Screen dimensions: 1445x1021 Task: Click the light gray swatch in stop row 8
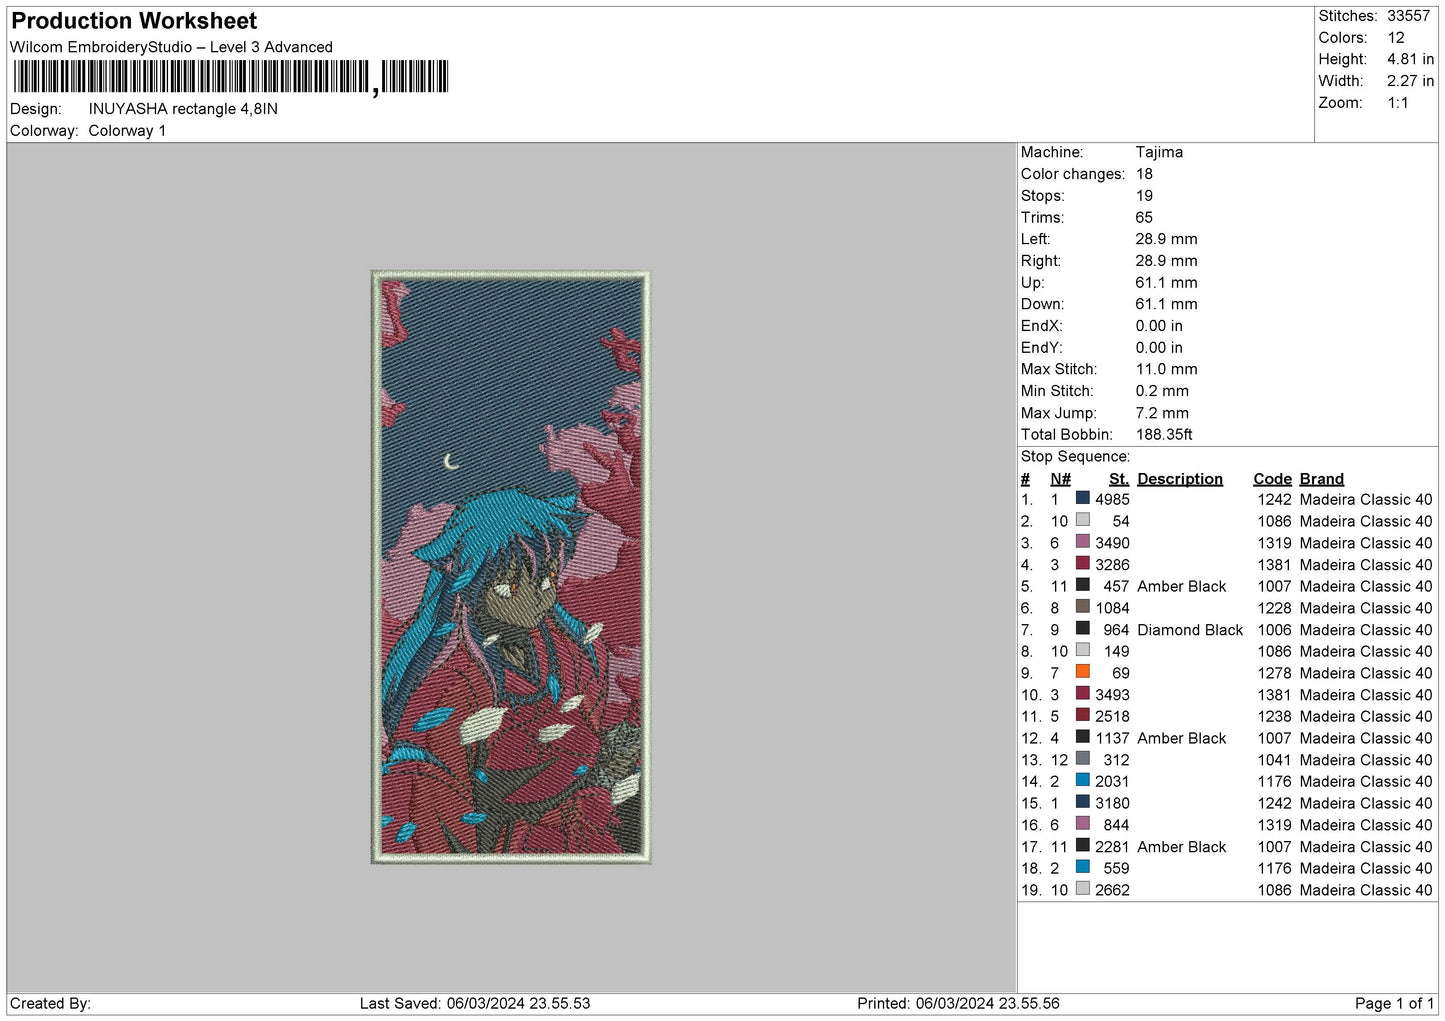(x=1082, y=650)
